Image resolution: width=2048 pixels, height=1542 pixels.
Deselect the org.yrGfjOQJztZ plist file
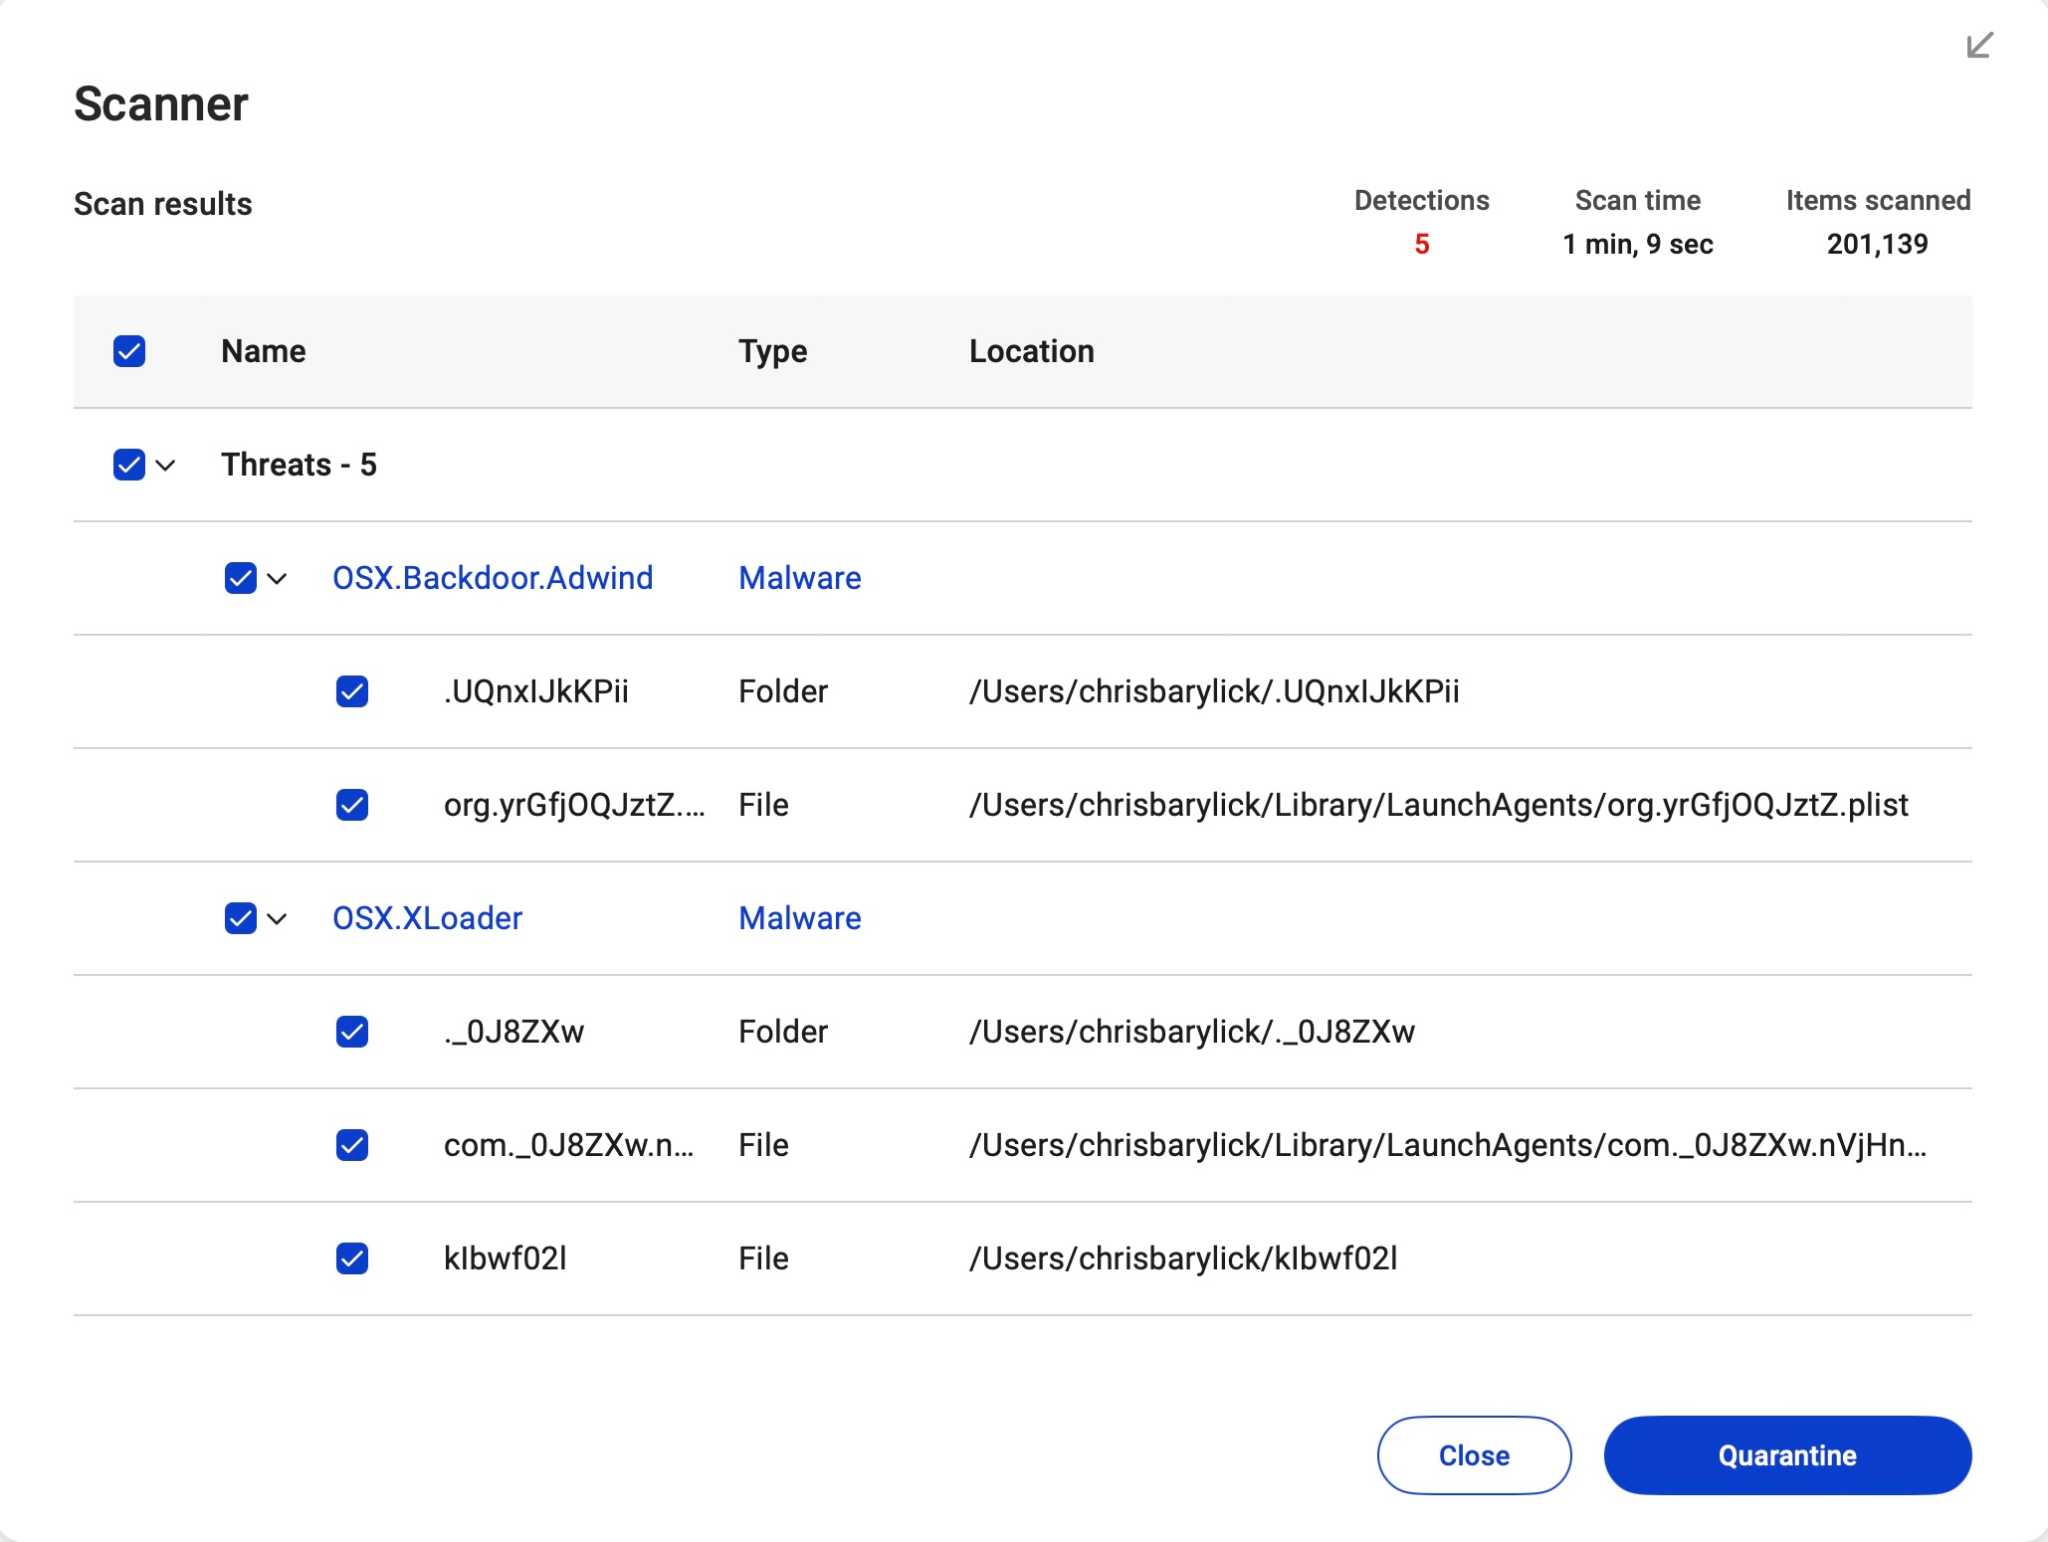click(352, 805)
